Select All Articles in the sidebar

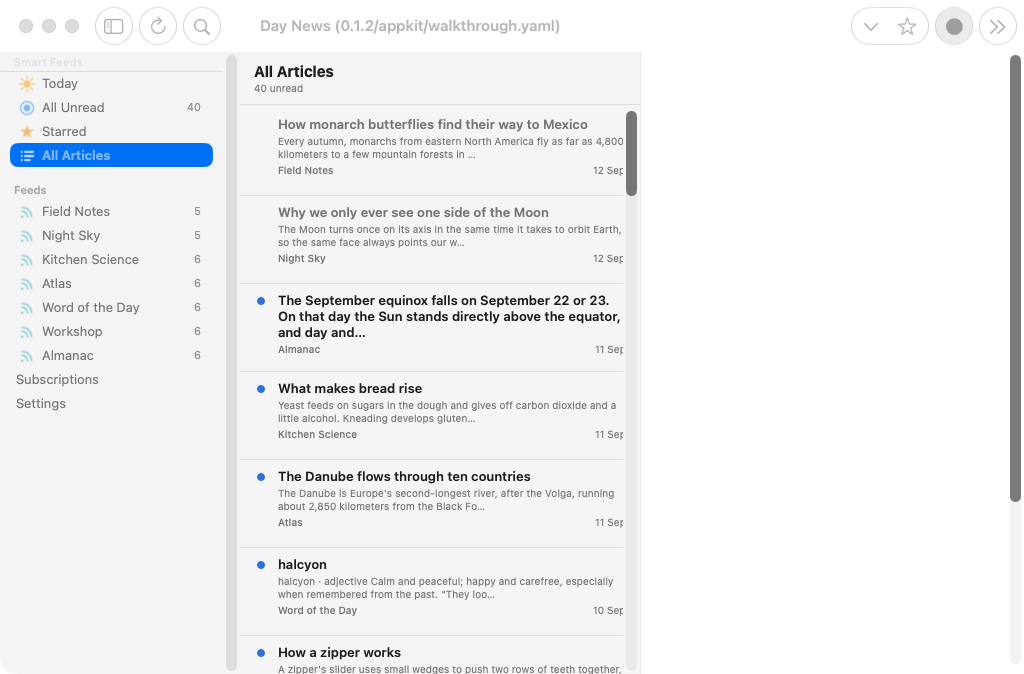[112, 155]
